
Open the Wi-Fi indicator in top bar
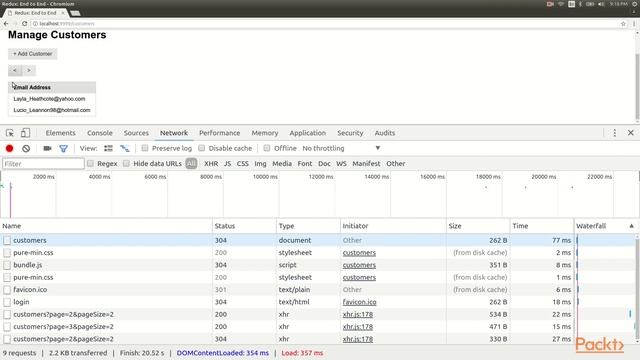pos(561,4)
